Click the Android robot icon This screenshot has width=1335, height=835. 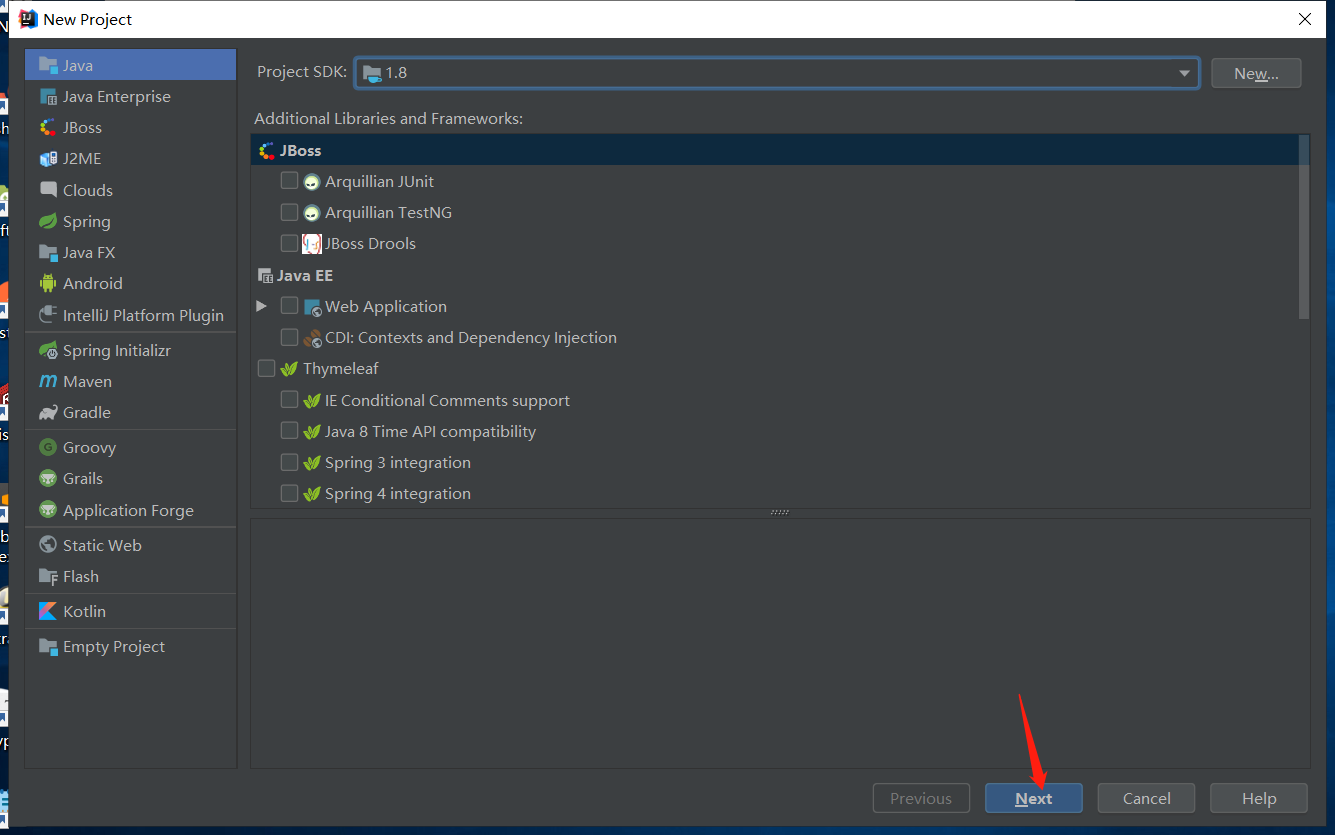pyautogui.click(x=47, y=283)
